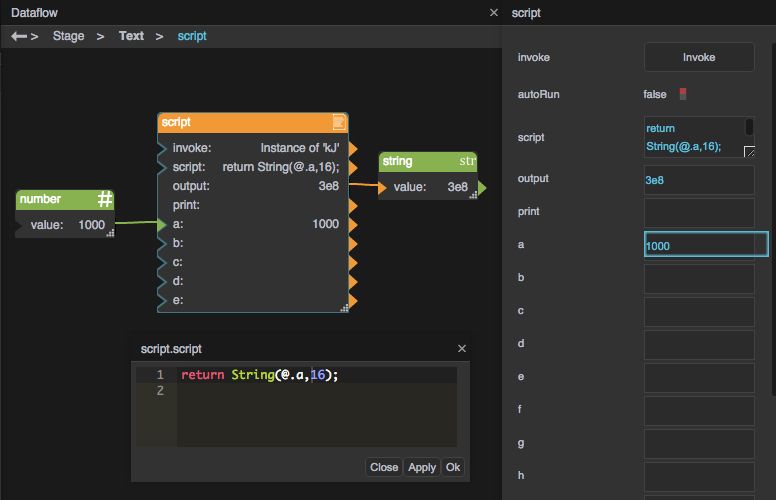Click the e property field
776x500 pixels.
pos(699,378)
